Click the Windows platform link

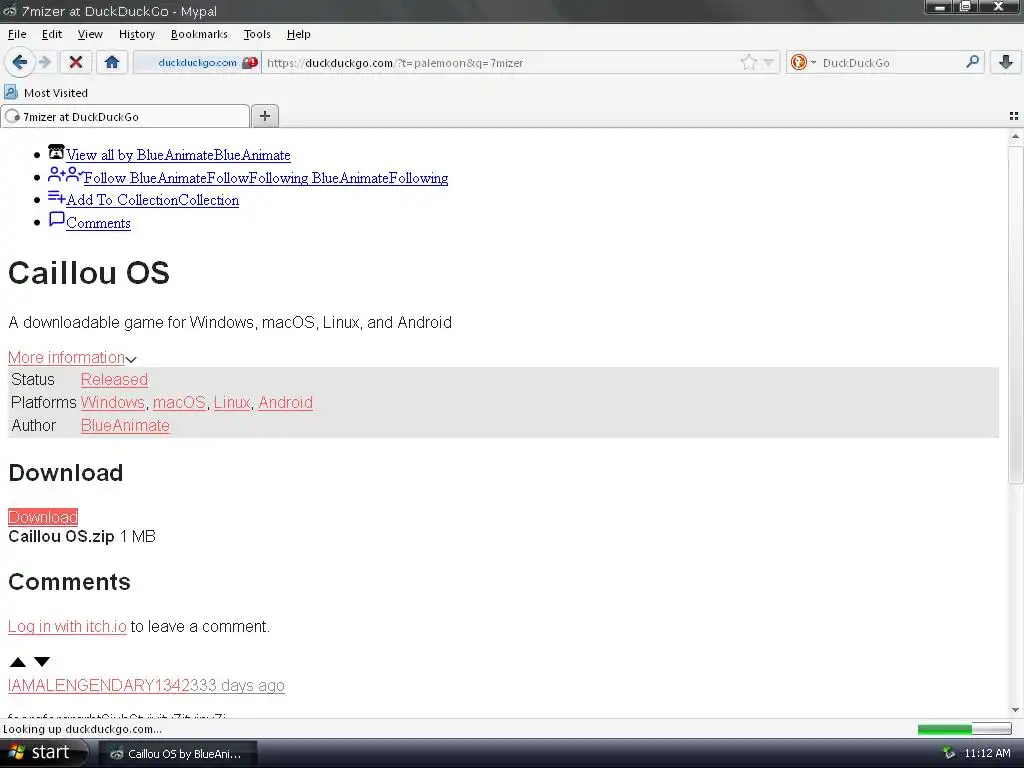click(x=112, y=402)
